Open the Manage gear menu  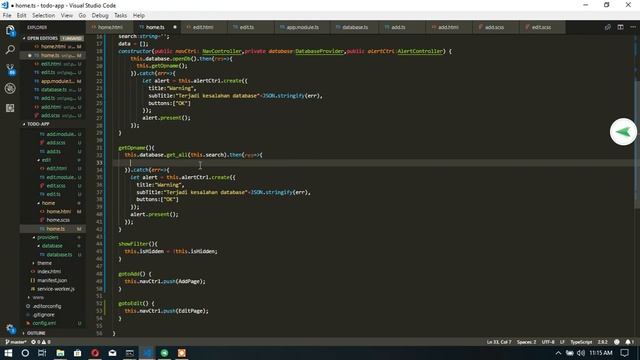[x=10, y=329]
